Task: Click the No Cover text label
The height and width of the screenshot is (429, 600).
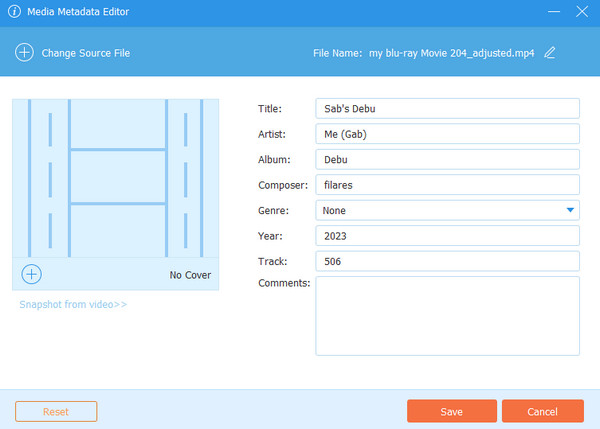Action: pos(190,275)
